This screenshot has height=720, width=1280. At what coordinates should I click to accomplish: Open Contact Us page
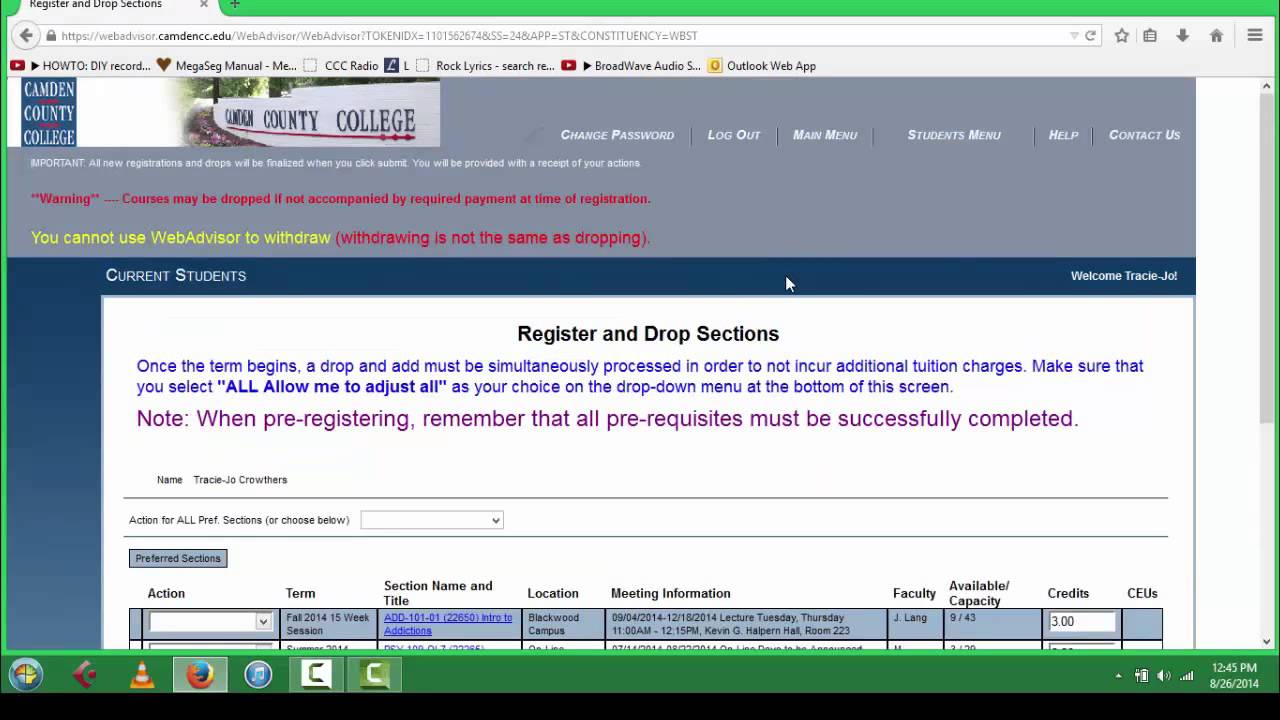click(x=1144, y=135)
